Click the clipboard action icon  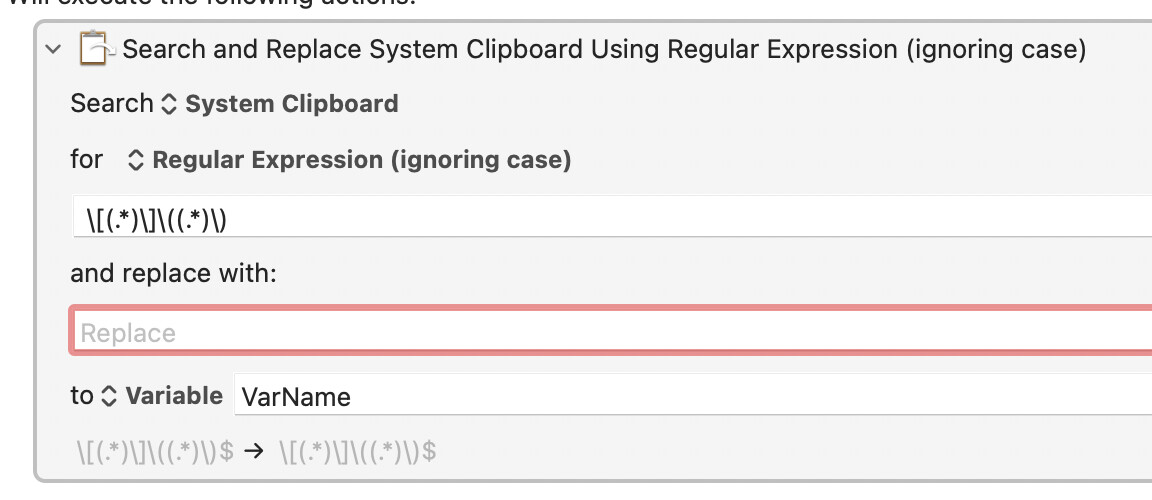pyautogui.click(x=96, y=48)
